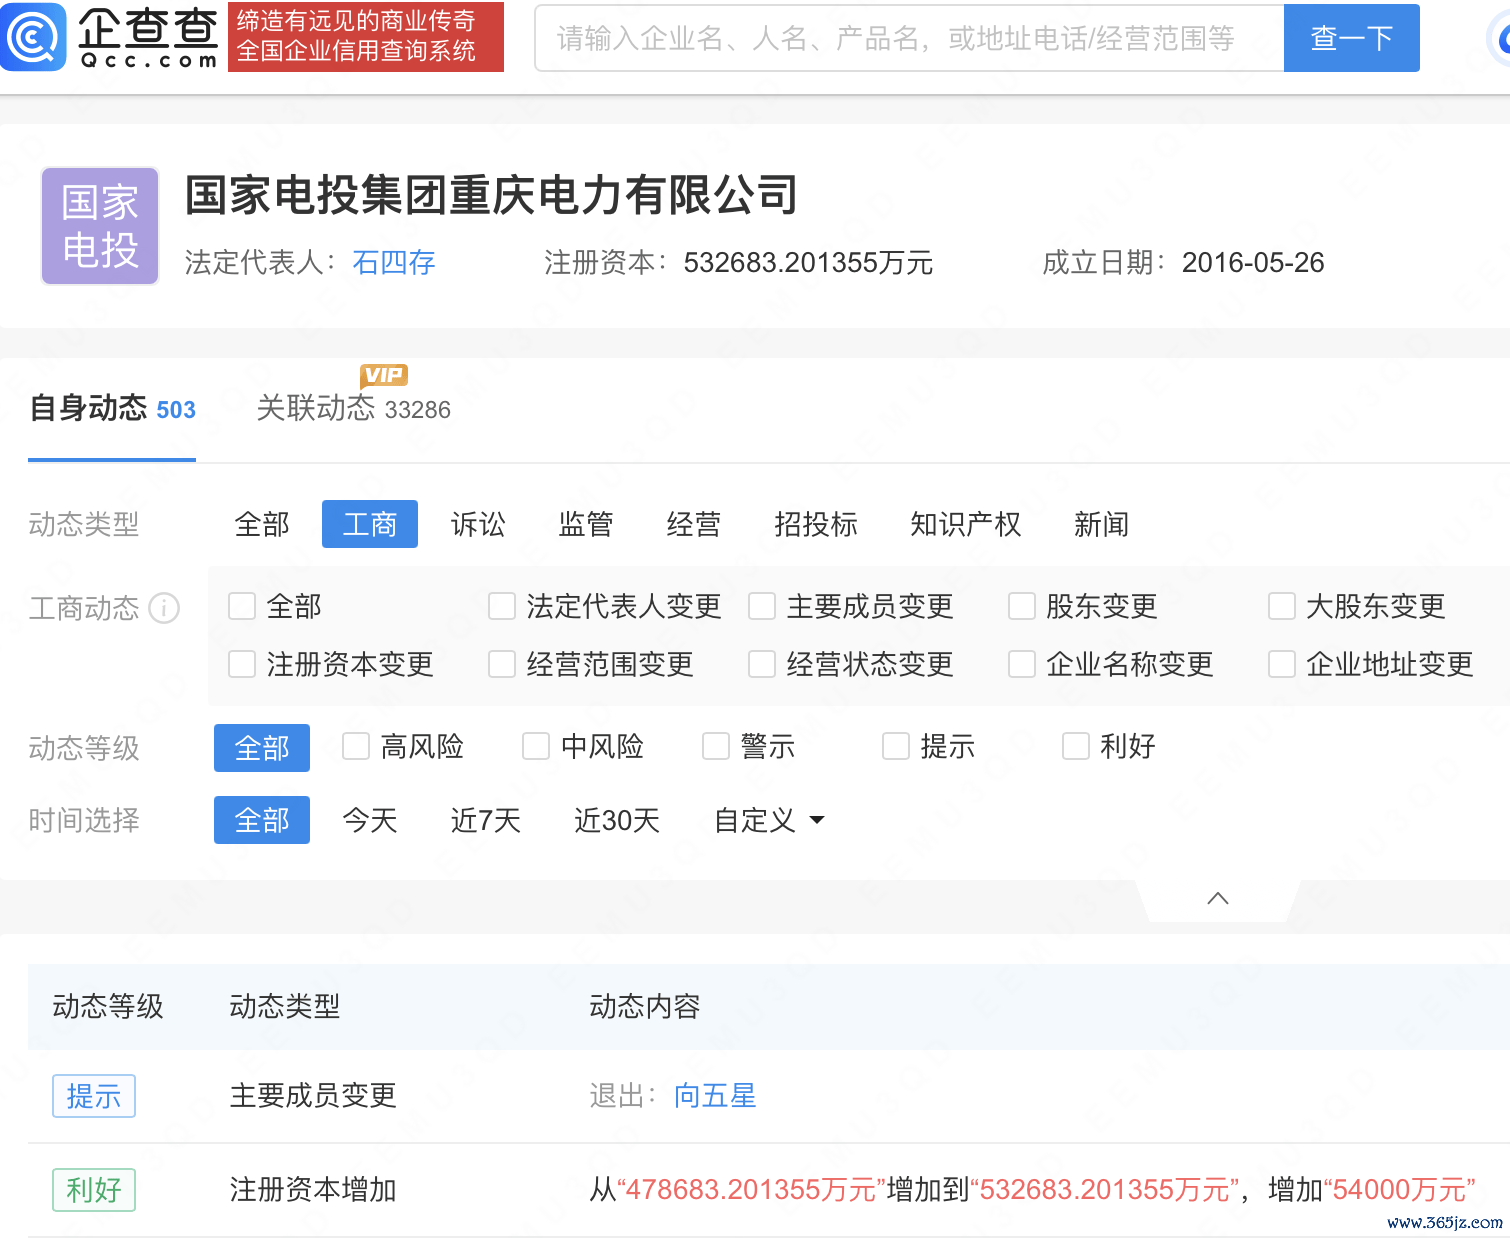Select the 监管 dynamic type
The width and height of the screenshot is (1510, 1238).
tap(586, 524)
